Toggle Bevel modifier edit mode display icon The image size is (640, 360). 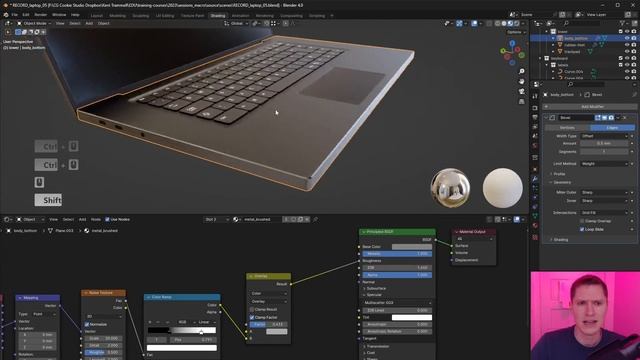[598, 118]
